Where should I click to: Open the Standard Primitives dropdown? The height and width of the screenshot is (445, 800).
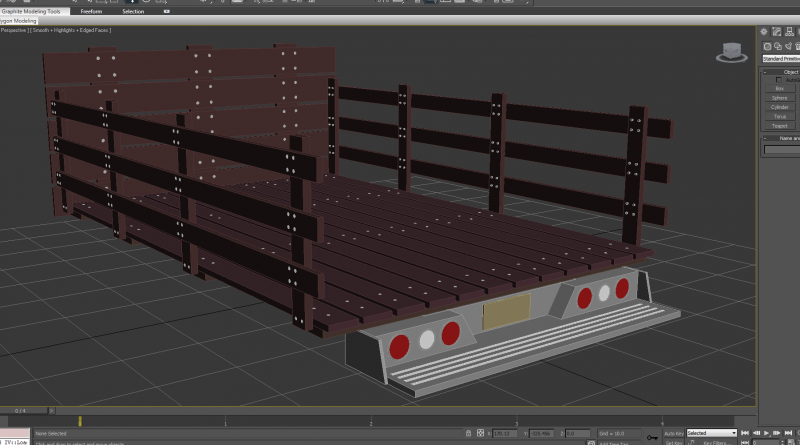click(x=781, y=59)
